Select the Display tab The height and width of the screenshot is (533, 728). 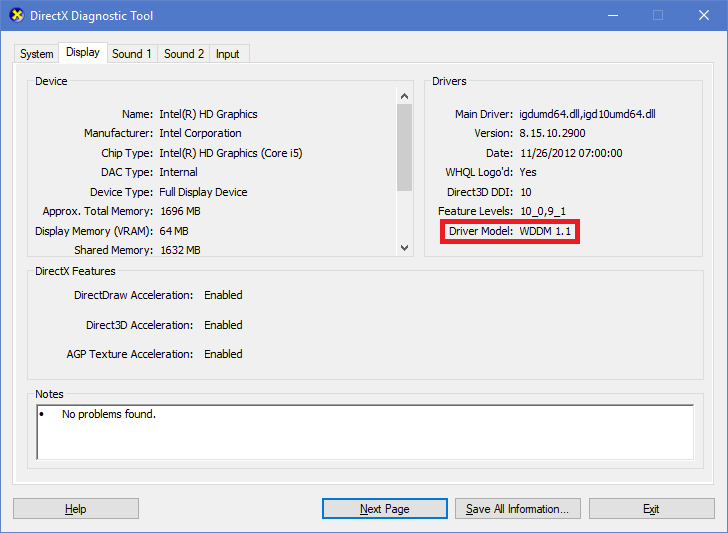tap(83, 52)
